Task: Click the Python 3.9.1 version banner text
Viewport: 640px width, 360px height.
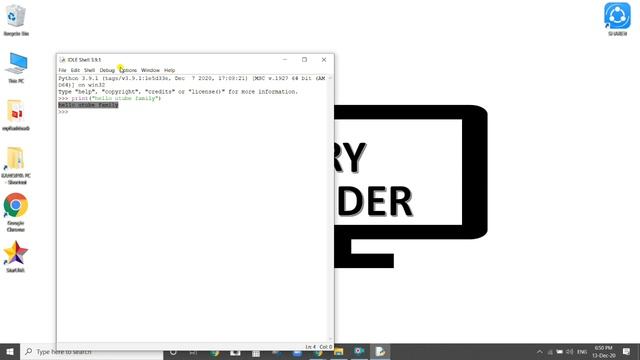Action: point(192,81)
